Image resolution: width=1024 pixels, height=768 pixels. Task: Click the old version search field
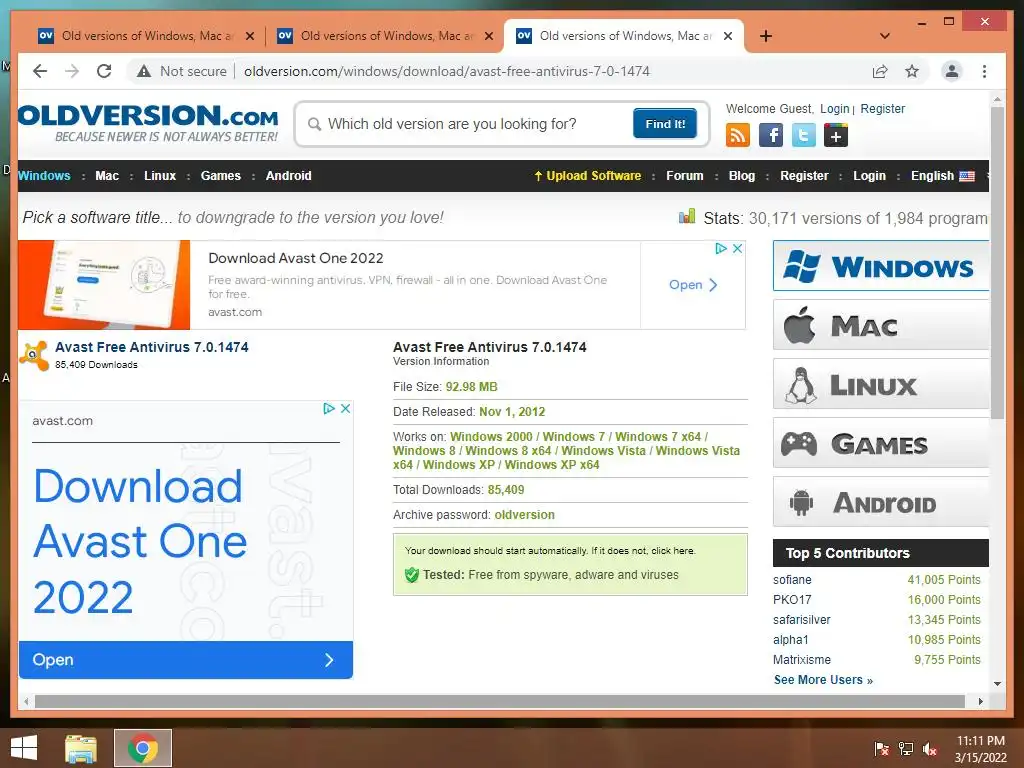[x=467, y=124]
